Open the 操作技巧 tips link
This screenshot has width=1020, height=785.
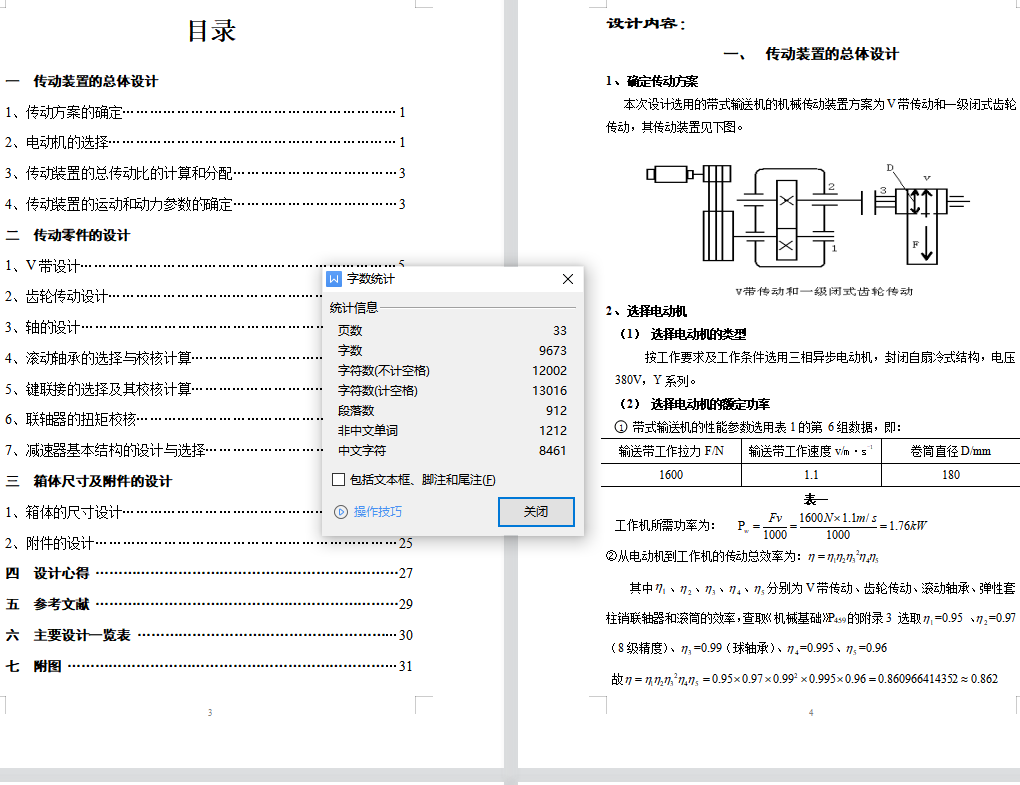pyautogui.click(x=377, y=512)
